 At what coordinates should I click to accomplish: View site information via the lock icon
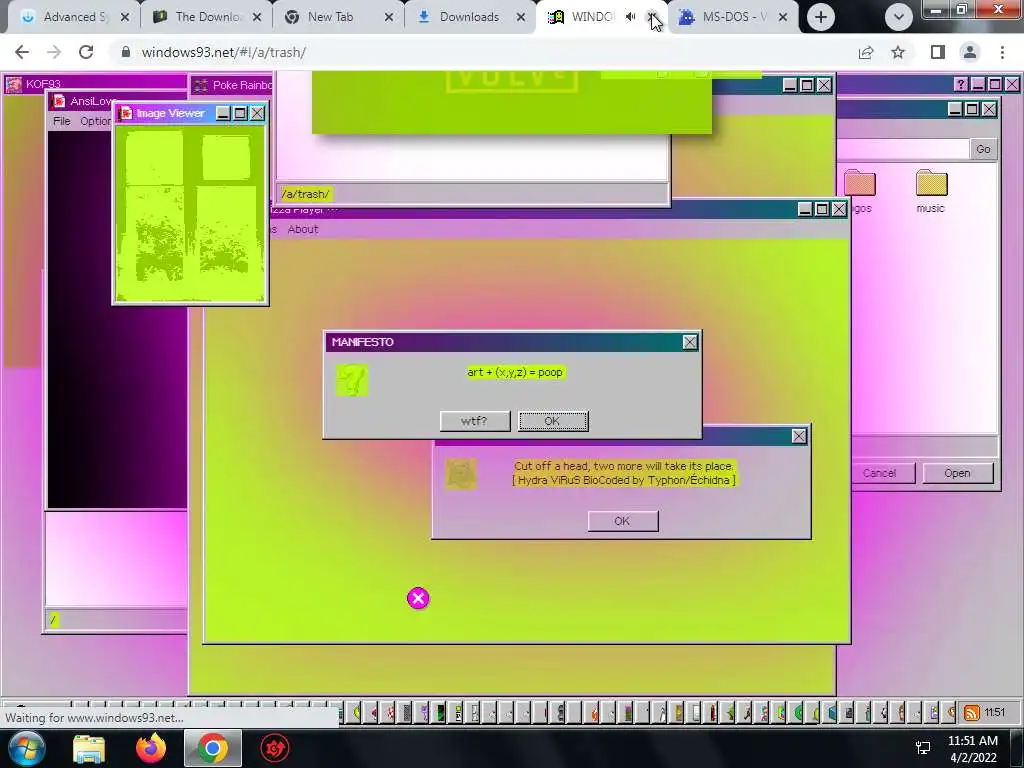126,52
